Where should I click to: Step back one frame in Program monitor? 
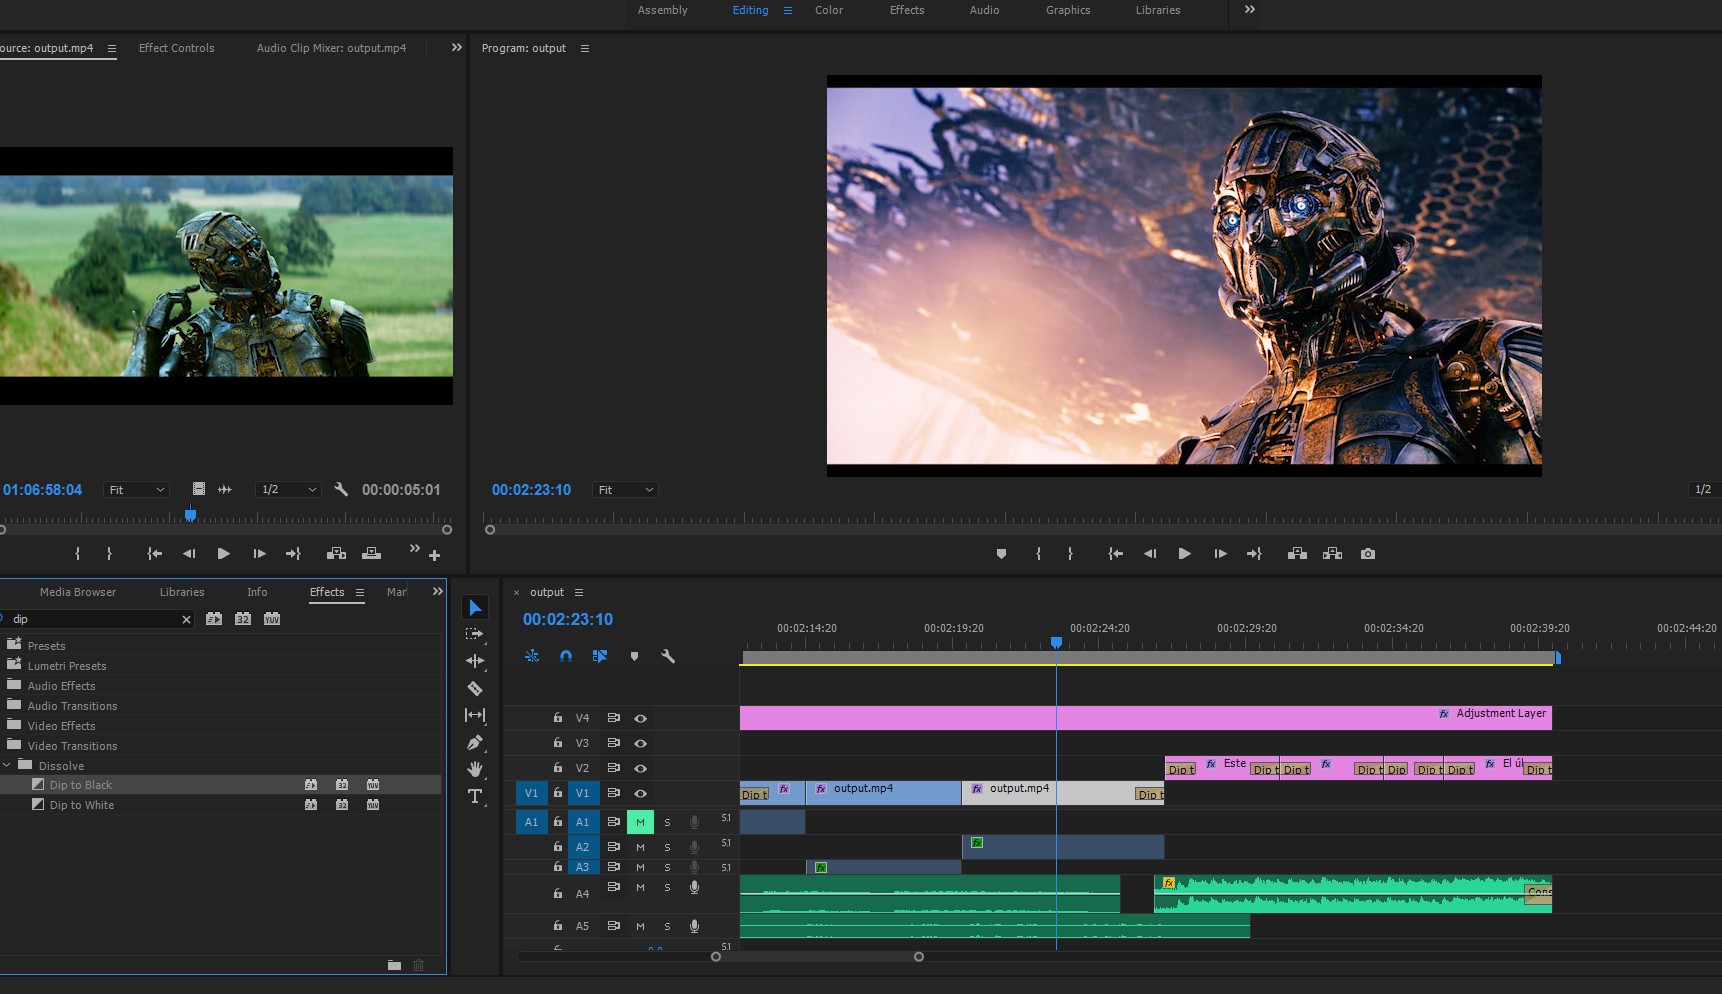[x=1150, y=554]
